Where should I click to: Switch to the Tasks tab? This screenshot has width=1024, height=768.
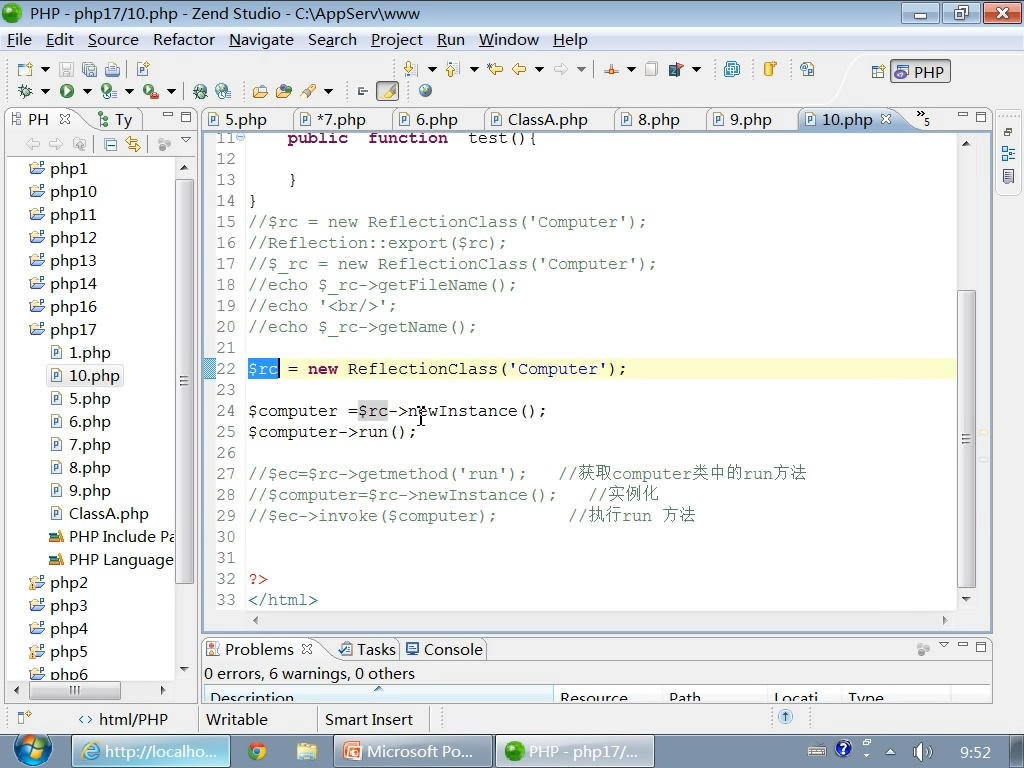click(368, 649)
